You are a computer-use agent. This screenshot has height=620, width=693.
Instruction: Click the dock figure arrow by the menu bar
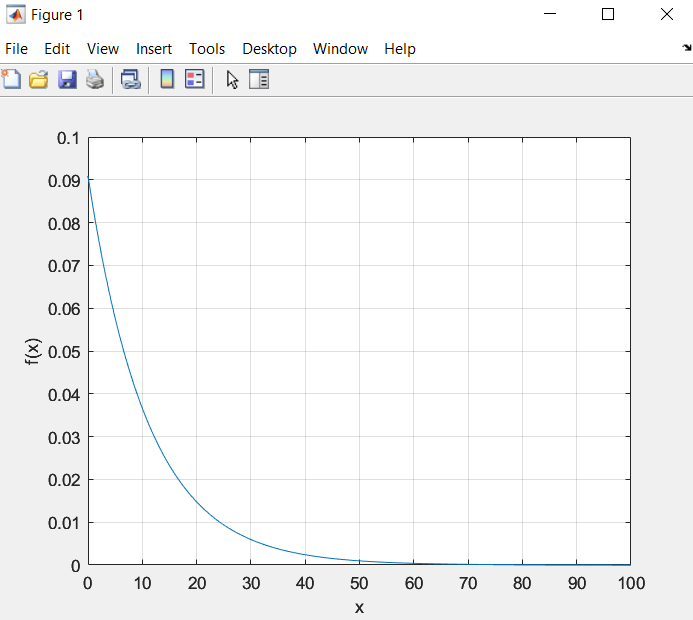686,47
